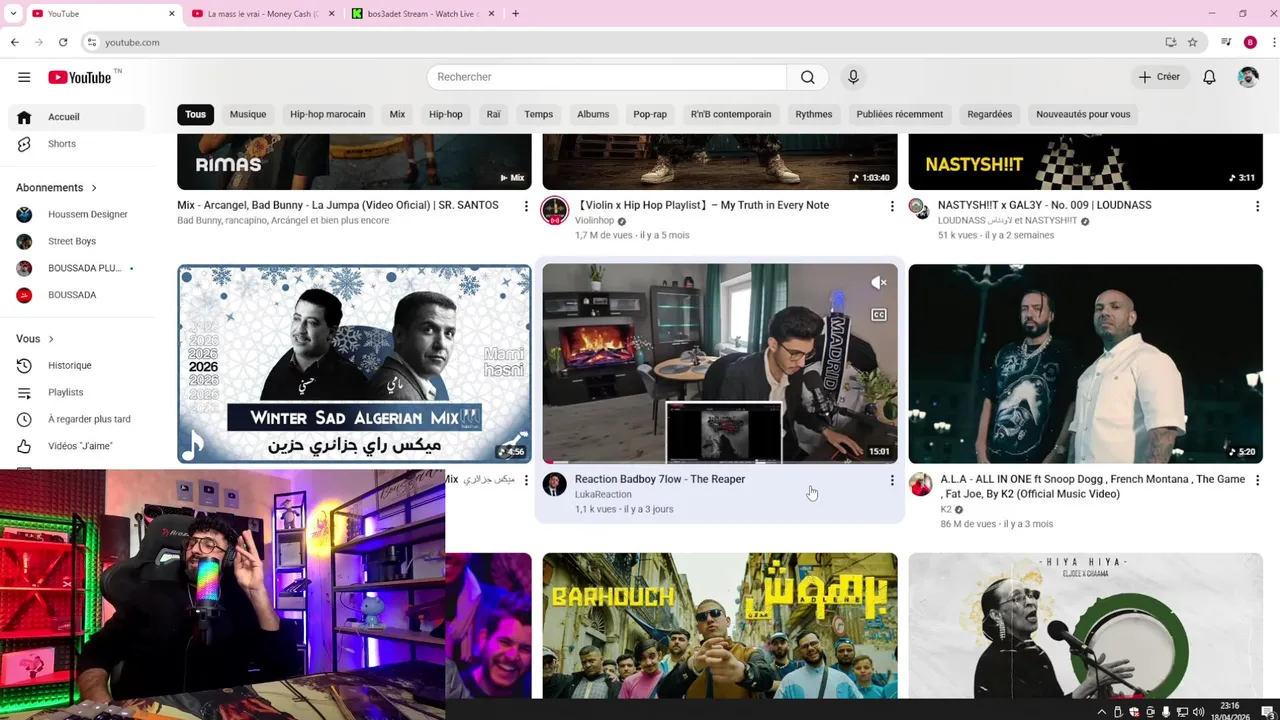This screenshot has height=720, width=1280.
Task: Start voice search with the microphone
Action: (x=853, y=77)
